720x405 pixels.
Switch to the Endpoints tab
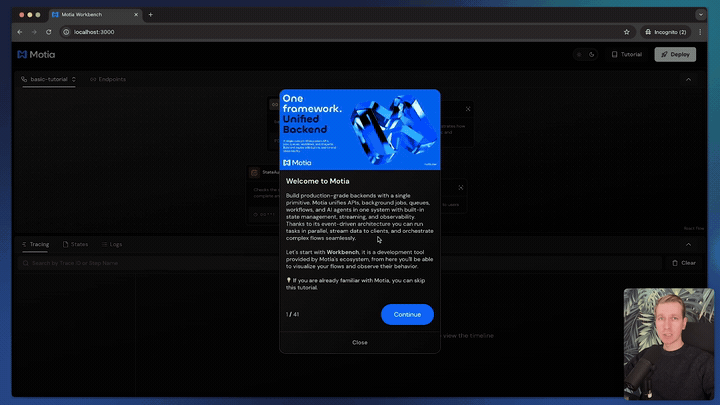coord(108,79)
